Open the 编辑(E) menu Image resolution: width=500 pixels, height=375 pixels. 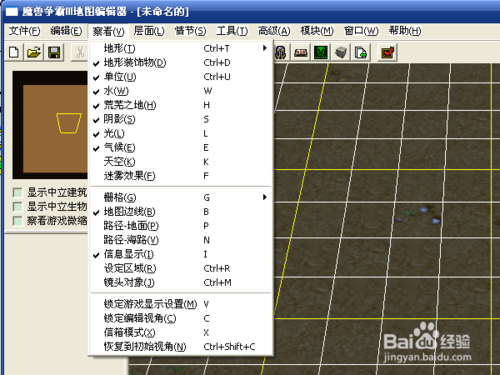pyautogui.click(x=66, y=31)
